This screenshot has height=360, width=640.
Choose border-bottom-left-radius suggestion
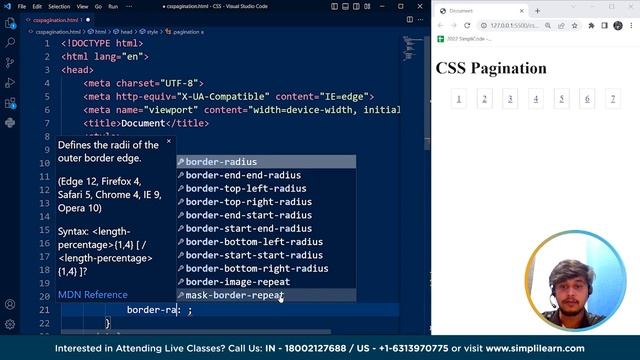[x=266, y=242]
